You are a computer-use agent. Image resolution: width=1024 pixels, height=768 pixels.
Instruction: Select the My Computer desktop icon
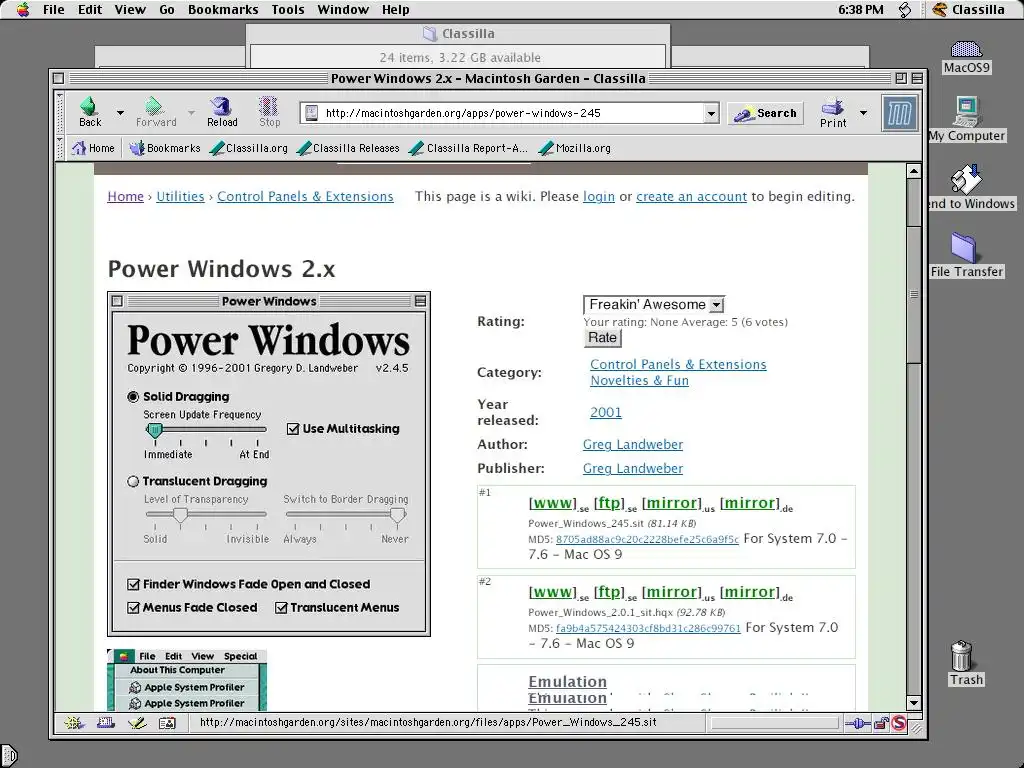(967, 111)
